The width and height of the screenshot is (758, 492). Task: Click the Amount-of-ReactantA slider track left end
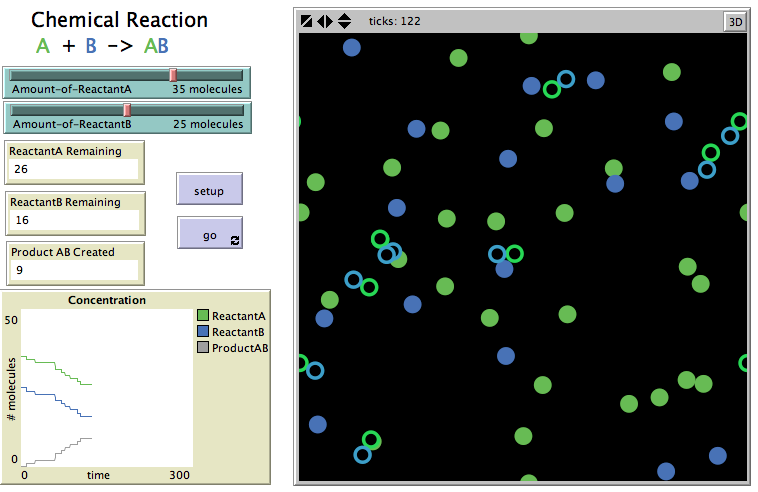pyautogui.click(x=16, y=75)
